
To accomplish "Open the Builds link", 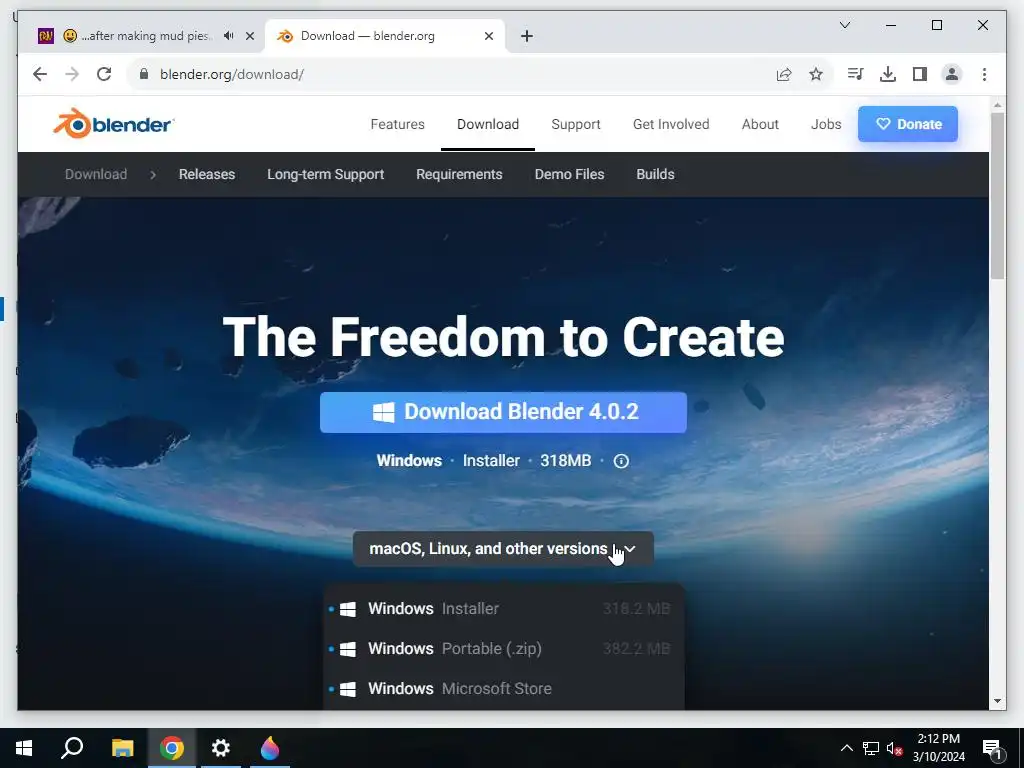I will click(x=655, y=174).
